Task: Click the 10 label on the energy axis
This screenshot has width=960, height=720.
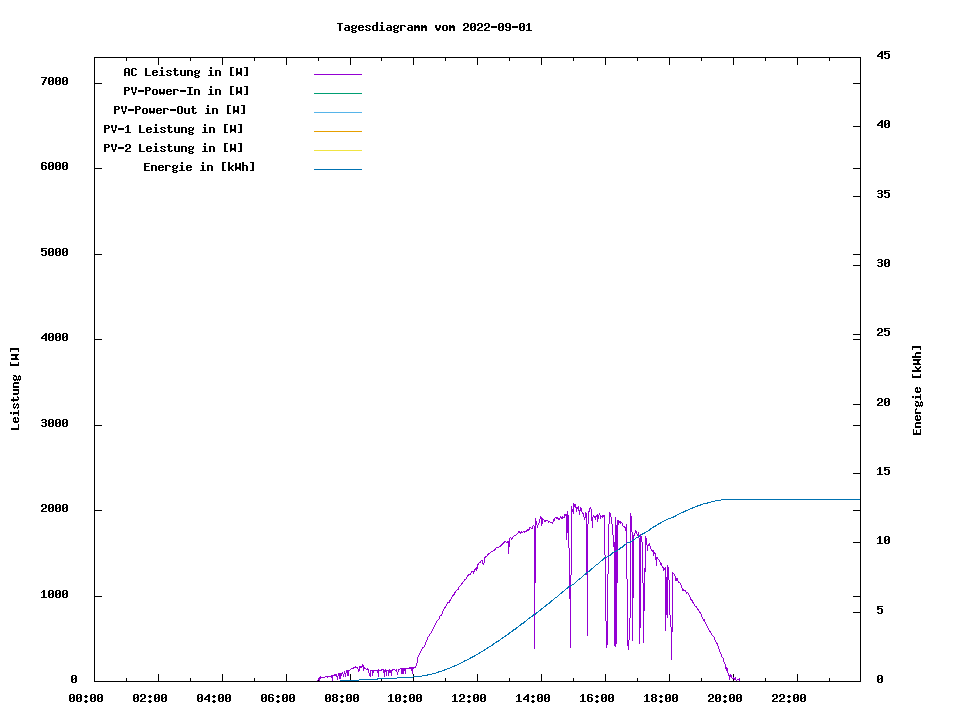Action: [x=884, y=541]
